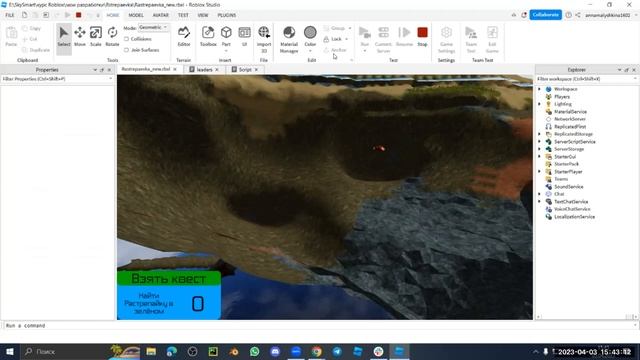Open the Color picker button
The image size is (640, 360).
(x=310, y=37)
